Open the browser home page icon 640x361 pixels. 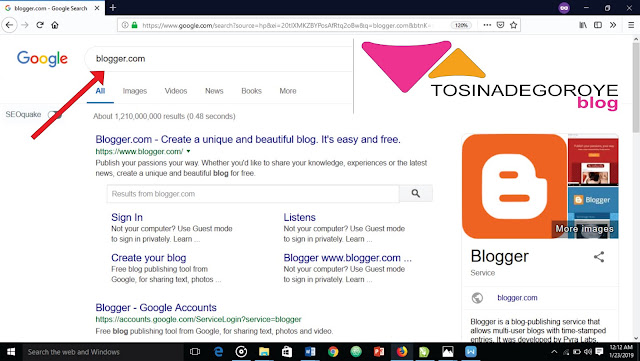click(55, 25)
